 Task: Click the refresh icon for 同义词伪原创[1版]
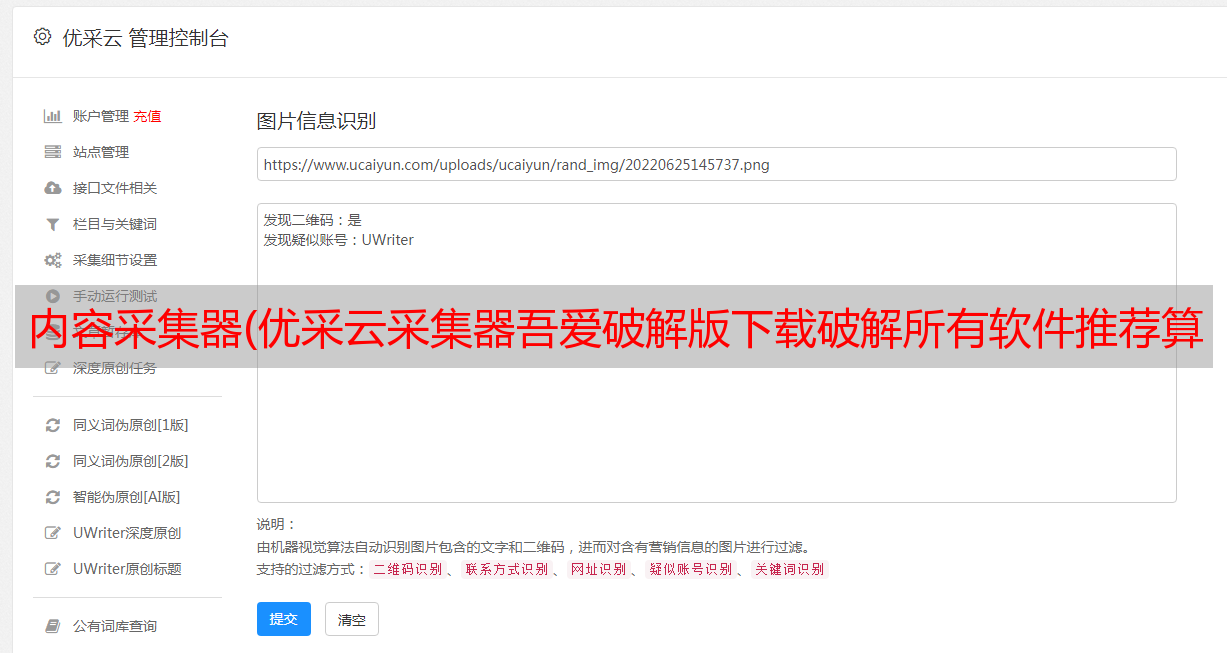click(x=53, y=425)
